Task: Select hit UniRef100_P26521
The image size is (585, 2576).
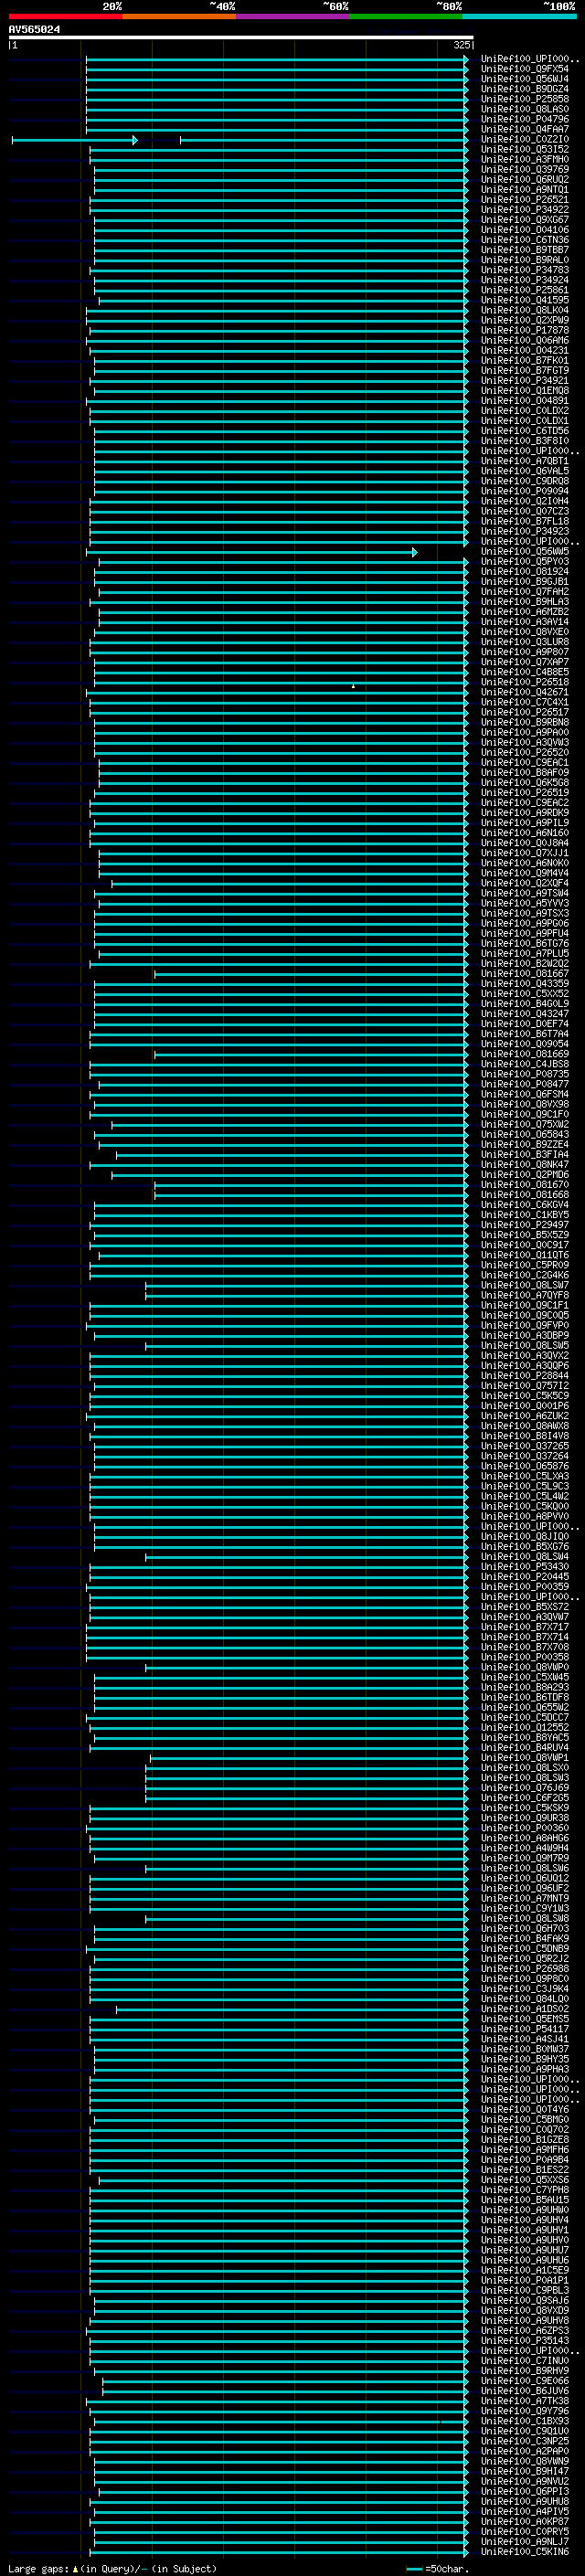Action: click(524, 199)
